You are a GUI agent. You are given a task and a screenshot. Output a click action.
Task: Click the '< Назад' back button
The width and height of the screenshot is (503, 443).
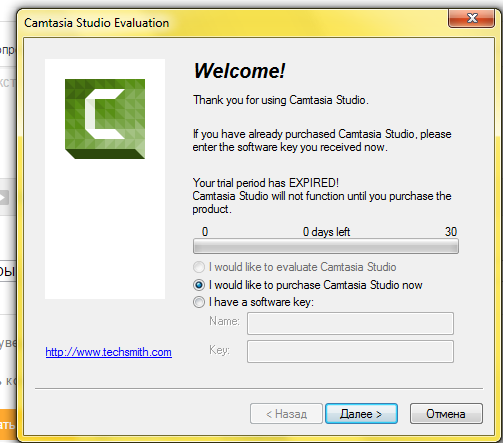(x=286, y=414)
